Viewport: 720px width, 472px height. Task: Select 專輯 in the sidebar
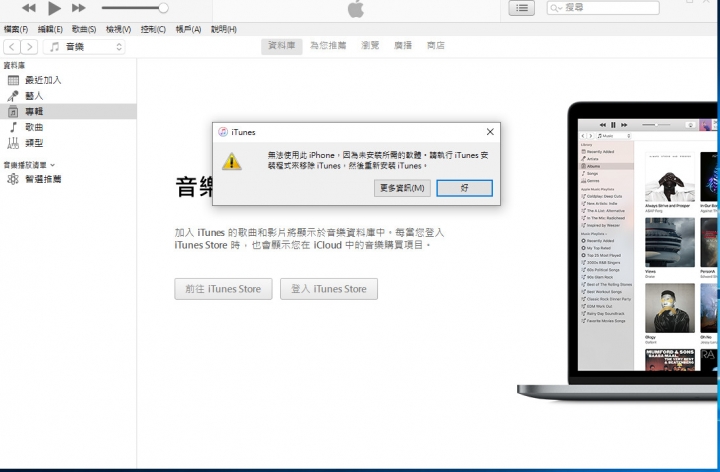click(68, 112)
